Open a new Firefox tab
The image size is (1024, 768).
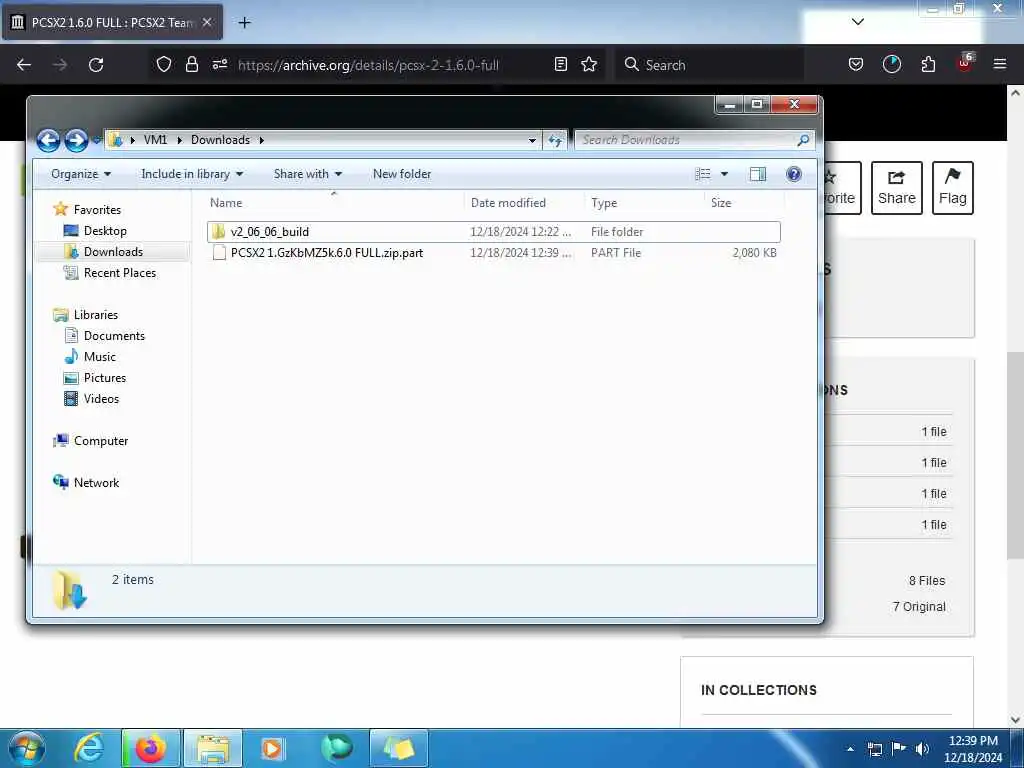point(244,23)
